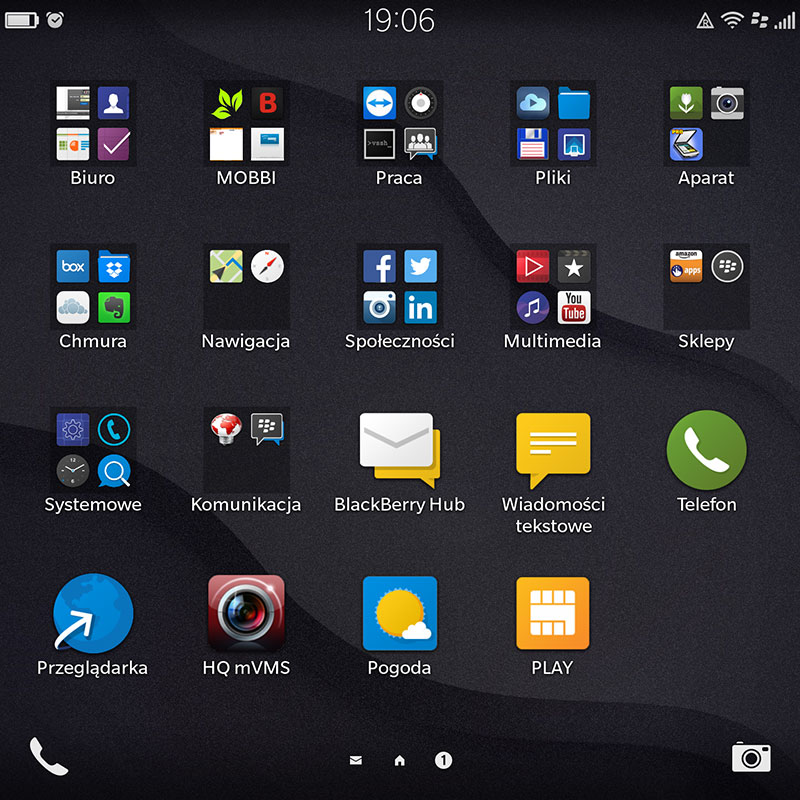Launch HQ mVMS camera app
The image size is (800, 800).
[246, 613]
